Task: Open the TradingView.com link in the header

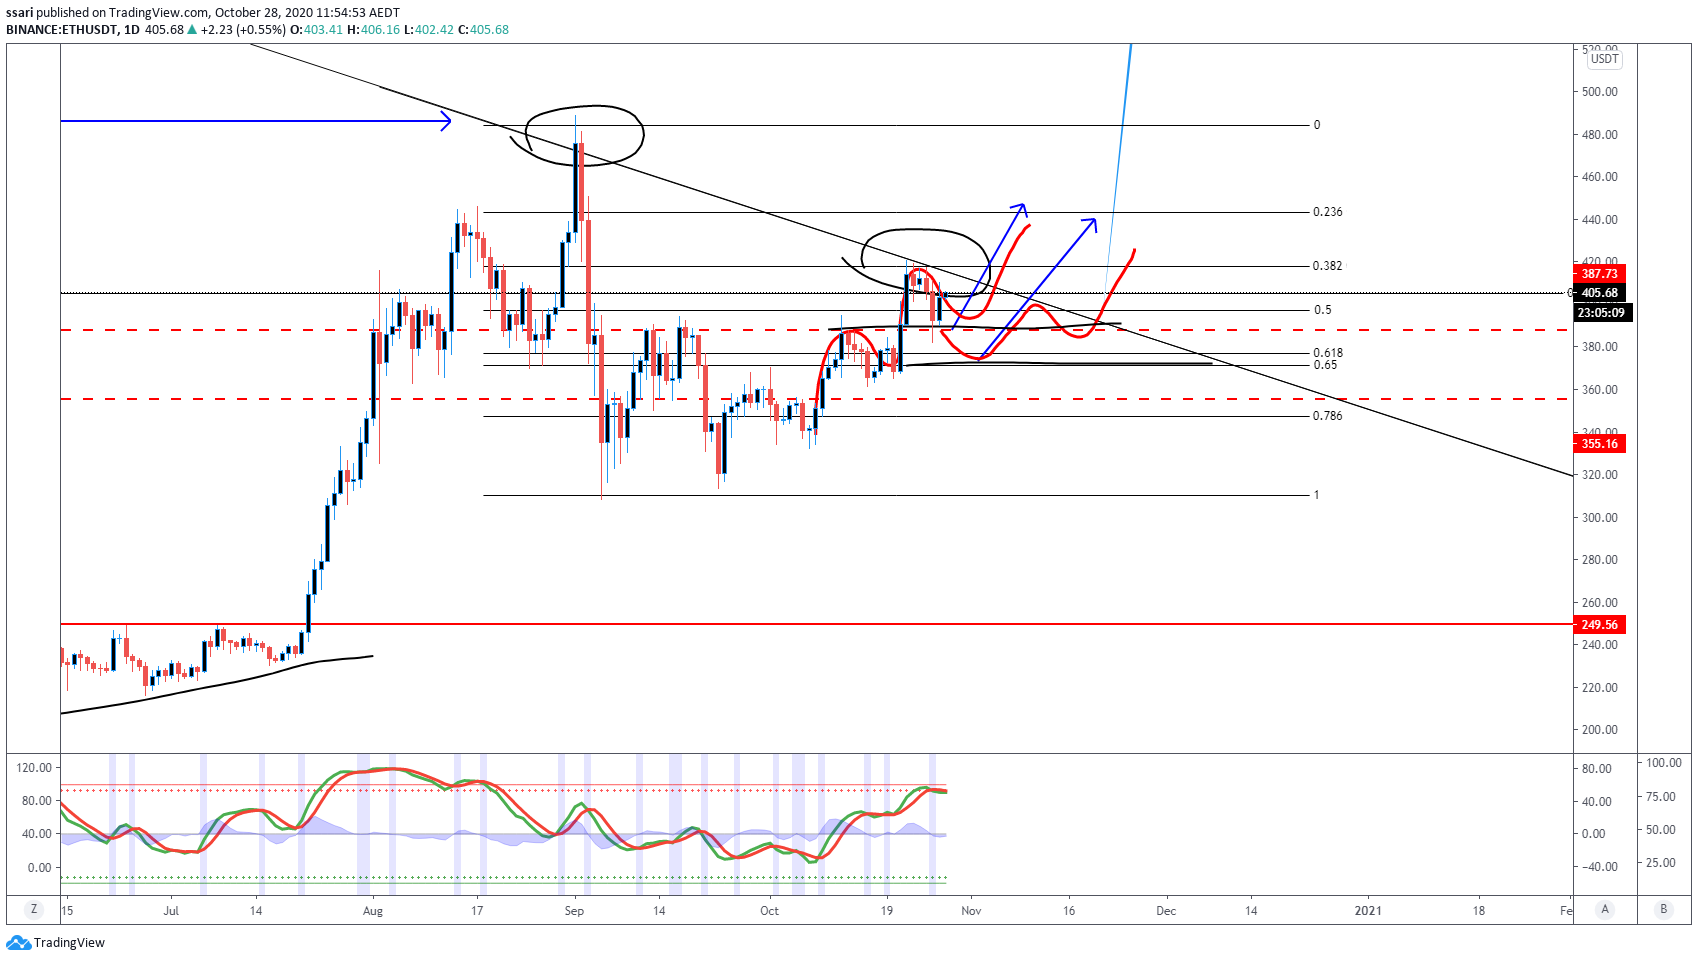Action: click(x=152, y=13)
